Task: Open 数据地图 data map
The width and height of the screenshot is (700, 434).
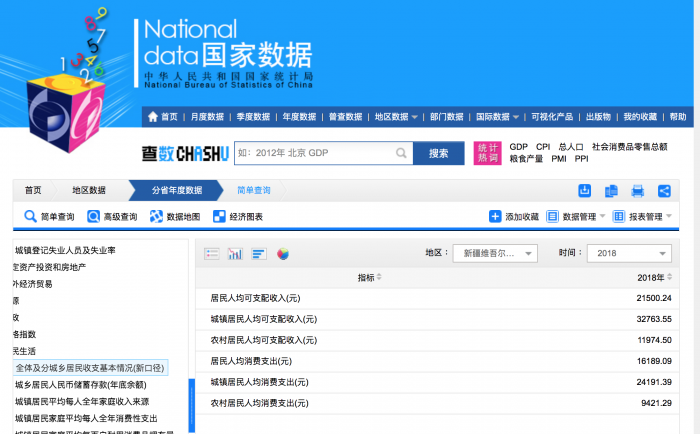Action: click(x=175, y=217)
